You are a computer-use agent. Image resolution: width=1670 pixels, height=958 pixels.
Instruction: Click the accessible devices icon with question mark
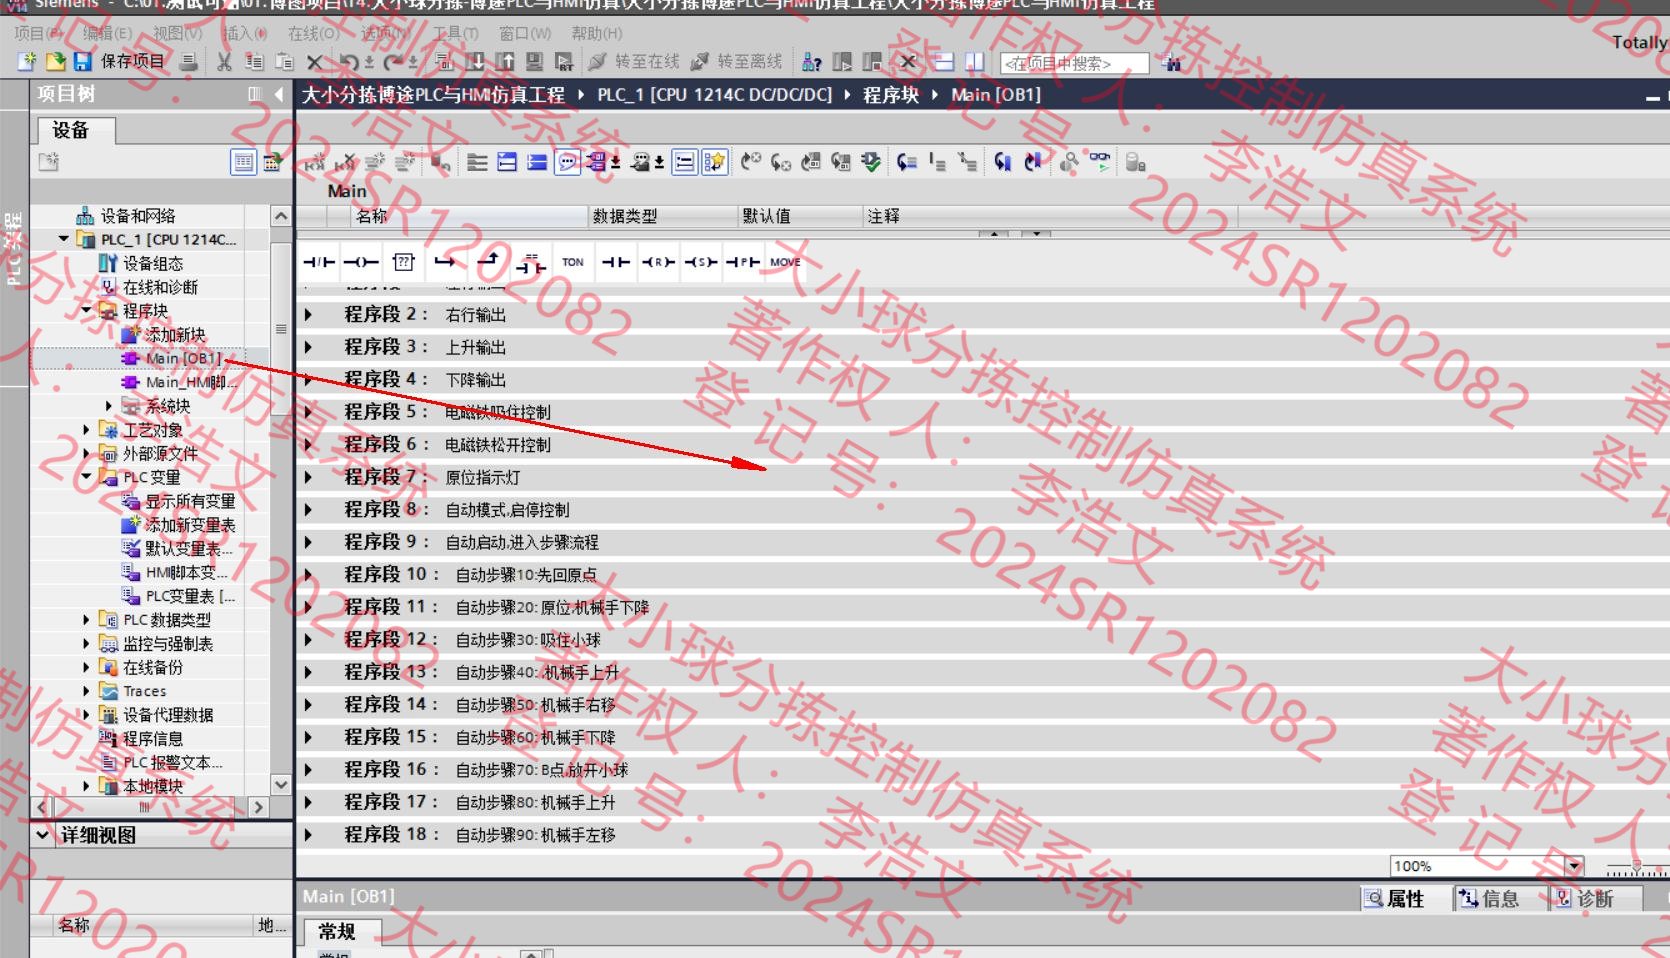click(812, 62)
